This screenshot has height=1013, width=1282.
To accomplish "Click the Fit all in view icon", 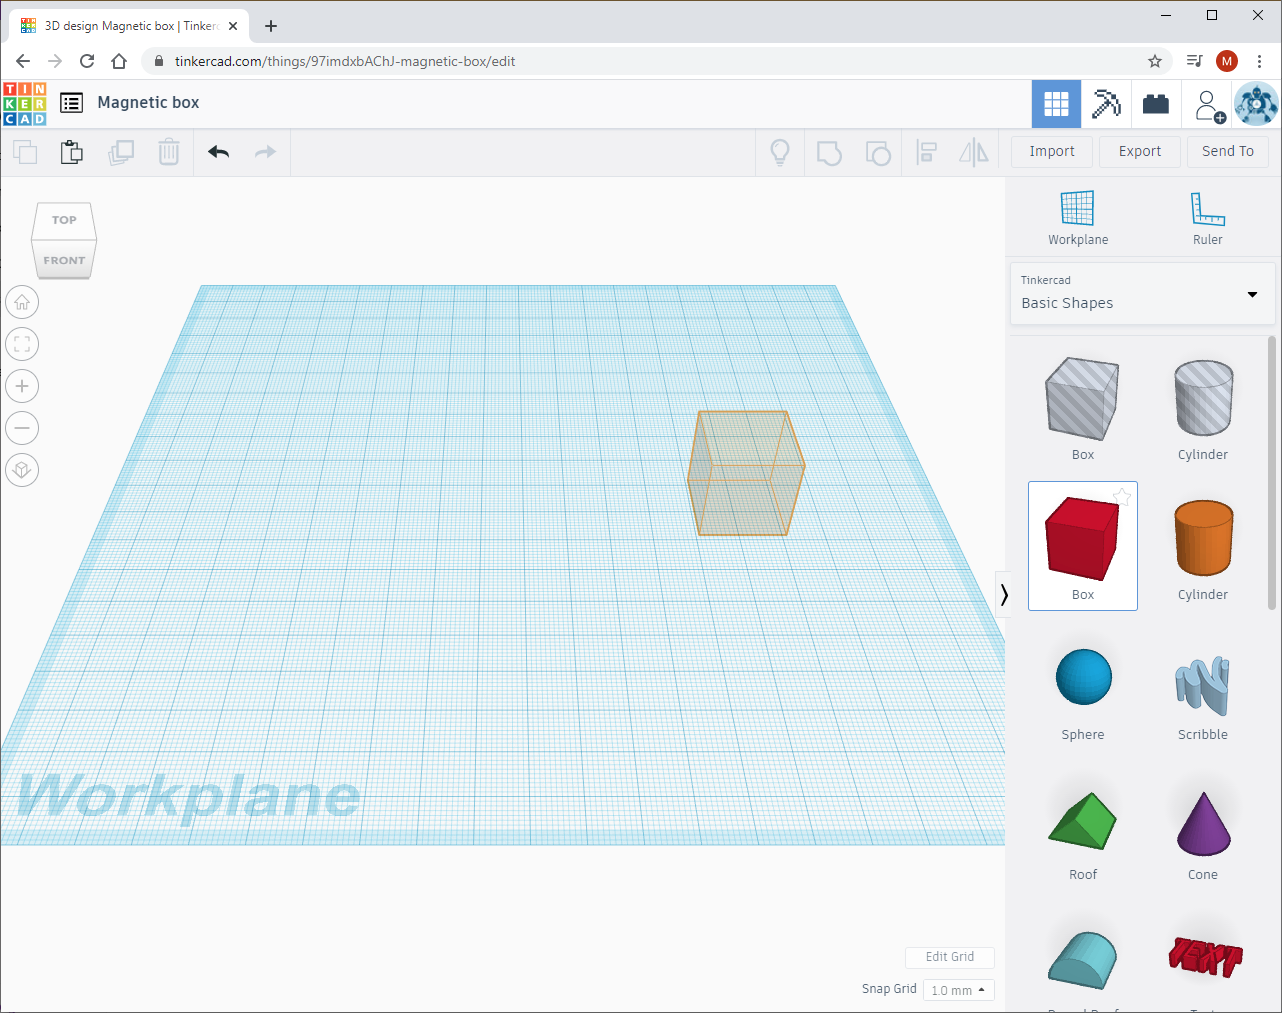I will click(x=22, y=344).
